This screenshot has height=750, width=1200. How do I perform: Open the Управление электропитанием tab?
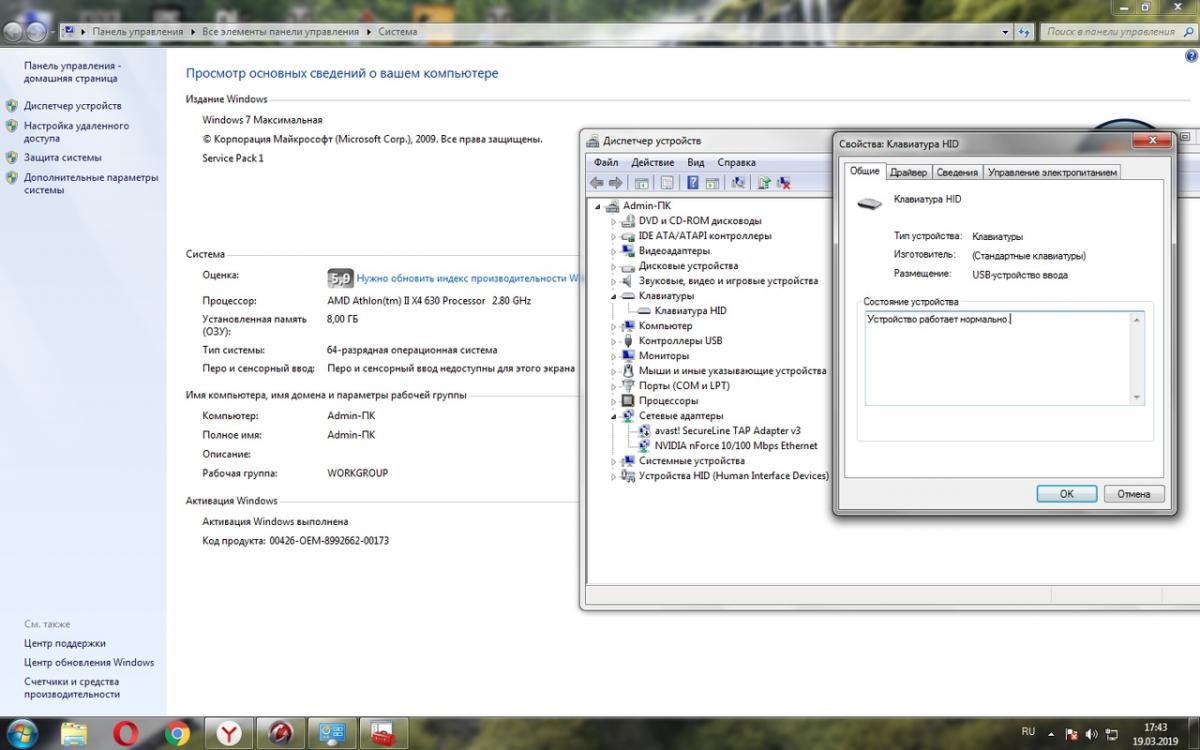1052,172
